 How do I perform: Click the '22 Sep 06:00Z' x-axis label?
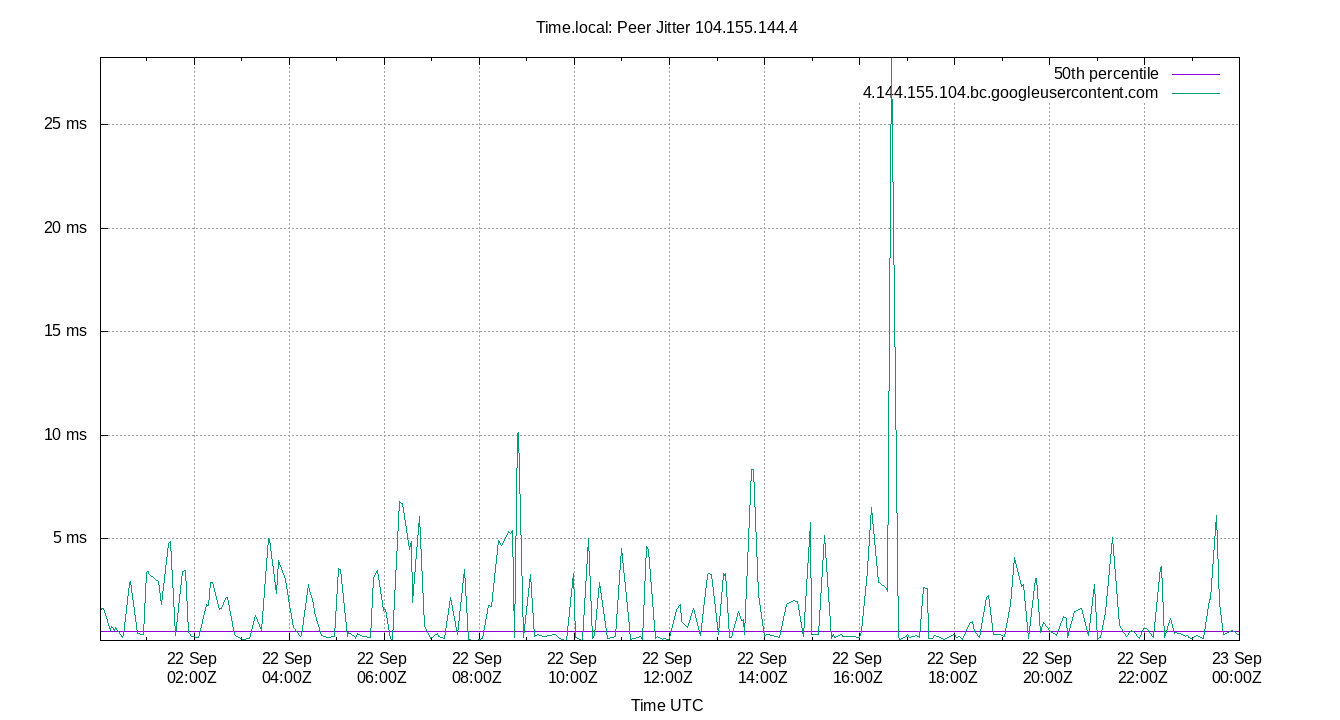(381, 668)
